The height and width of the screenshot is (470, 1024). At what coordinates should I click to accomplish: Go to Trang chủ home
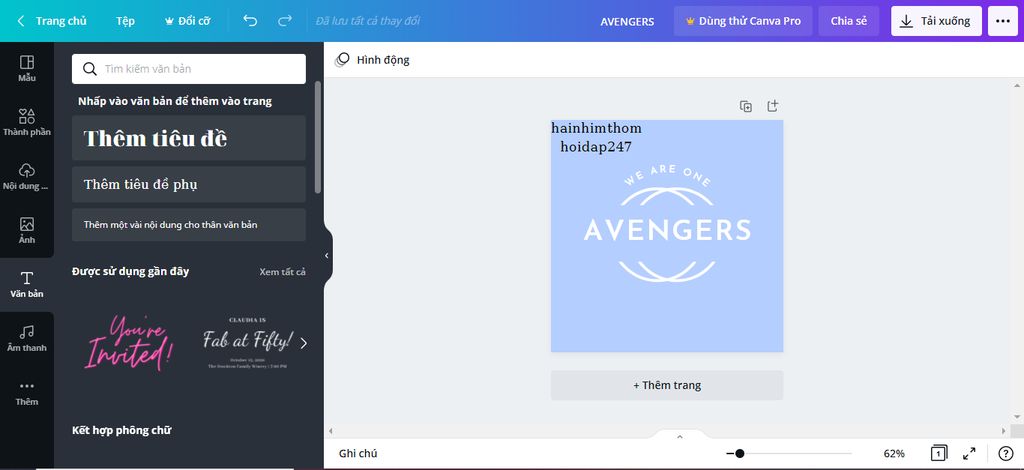(61, 21)
